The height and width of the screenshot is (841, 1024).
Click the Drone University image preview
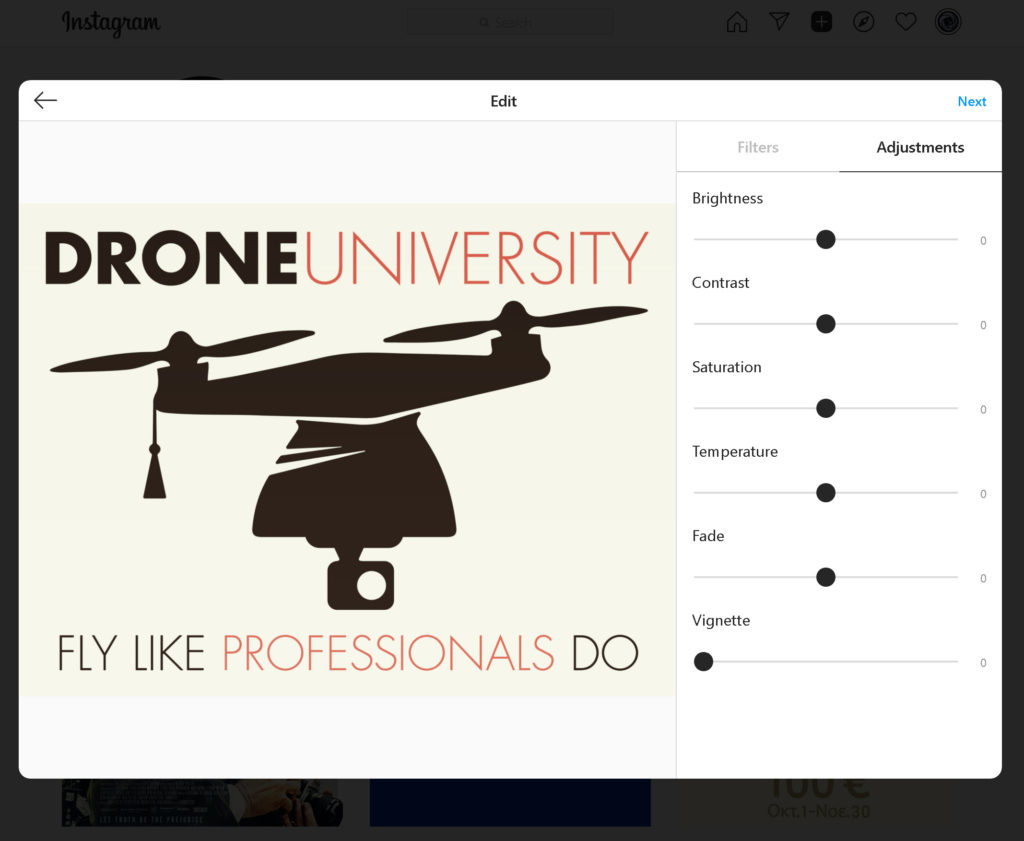pyautogui.click(x=347, y=450)
